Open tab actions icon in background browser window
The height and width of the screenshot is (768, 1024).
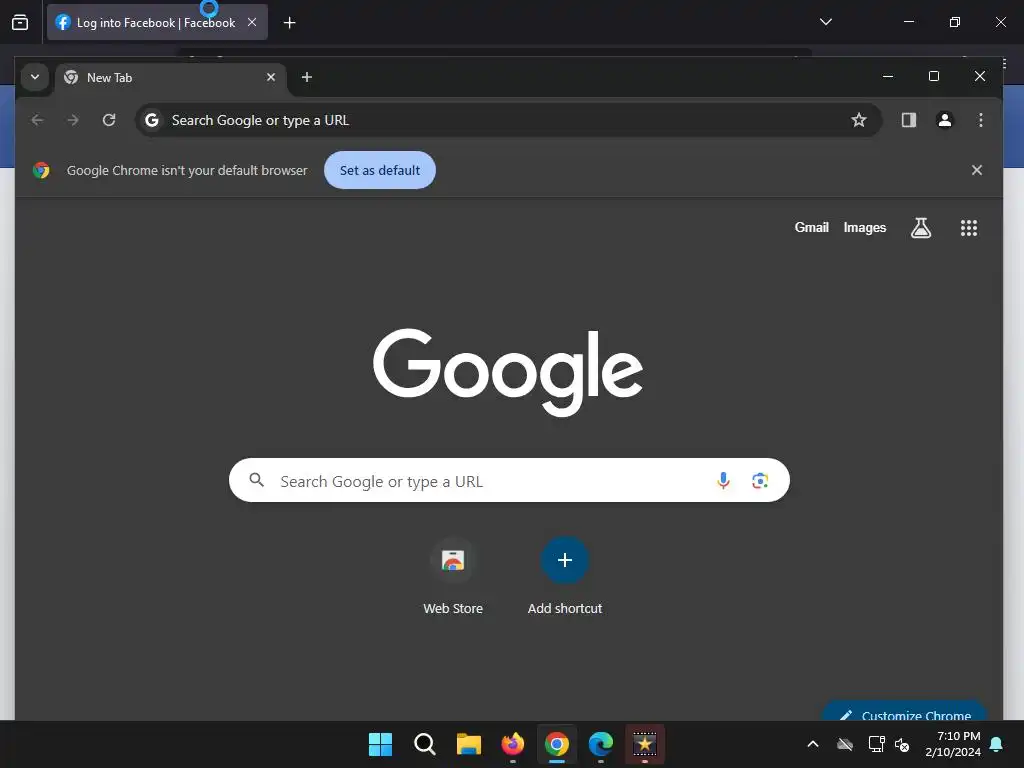pyautogui.click(x=20, y=22)
